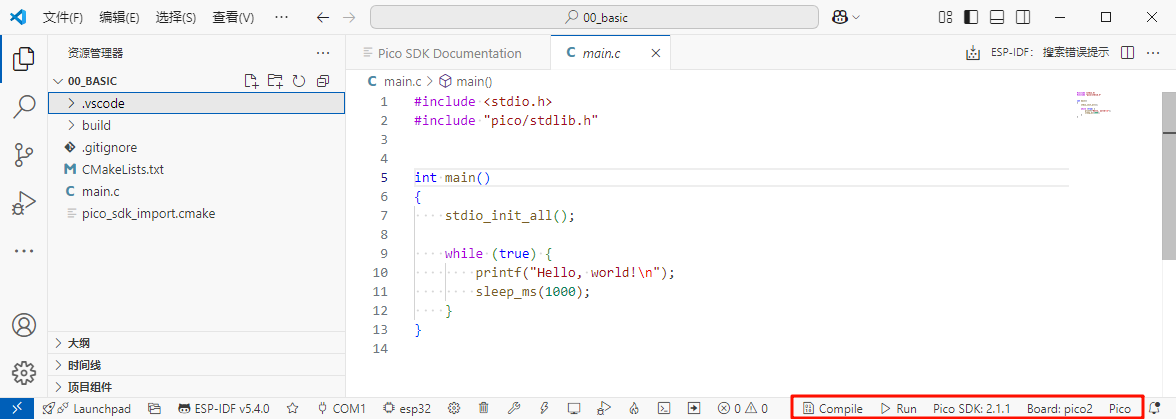
Task: Toggle the bottom panel visibility
Action: [997, 17]
